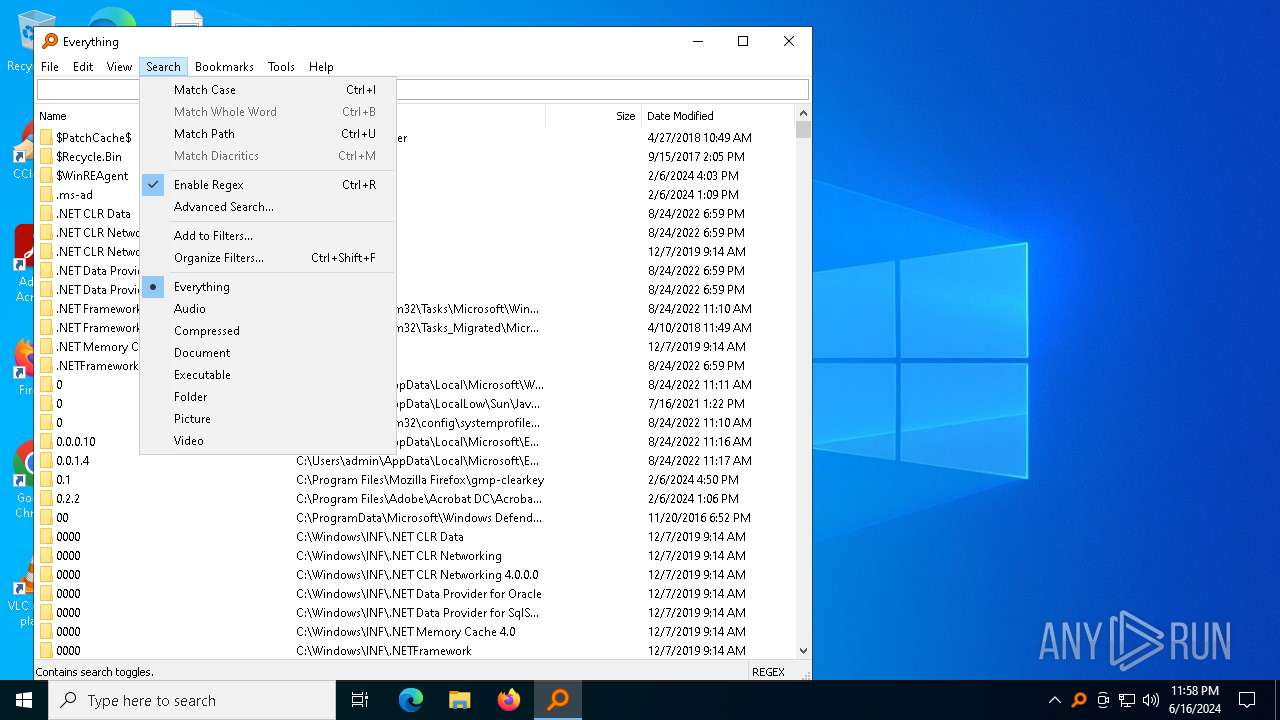Click the REGEX status bar indicator
The image size is (1280, 720).
click(x=768, y=672)
